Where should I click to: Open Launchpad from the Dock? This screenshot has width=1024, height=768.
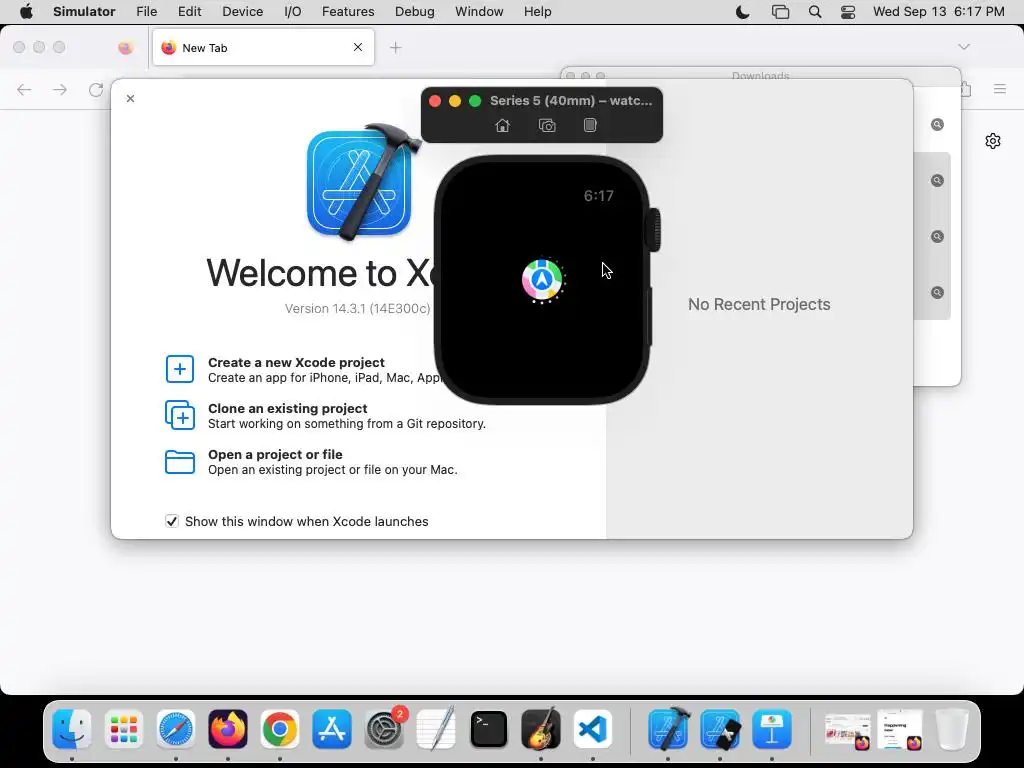123,729
